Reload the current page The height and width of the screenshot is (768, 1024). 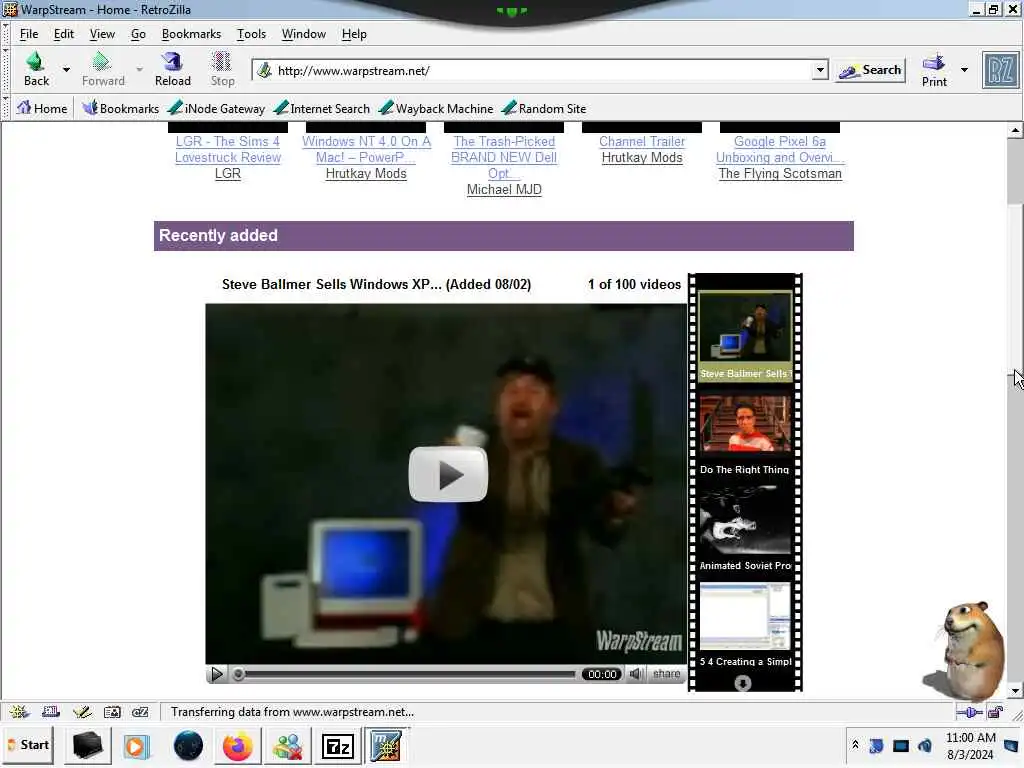172,69
